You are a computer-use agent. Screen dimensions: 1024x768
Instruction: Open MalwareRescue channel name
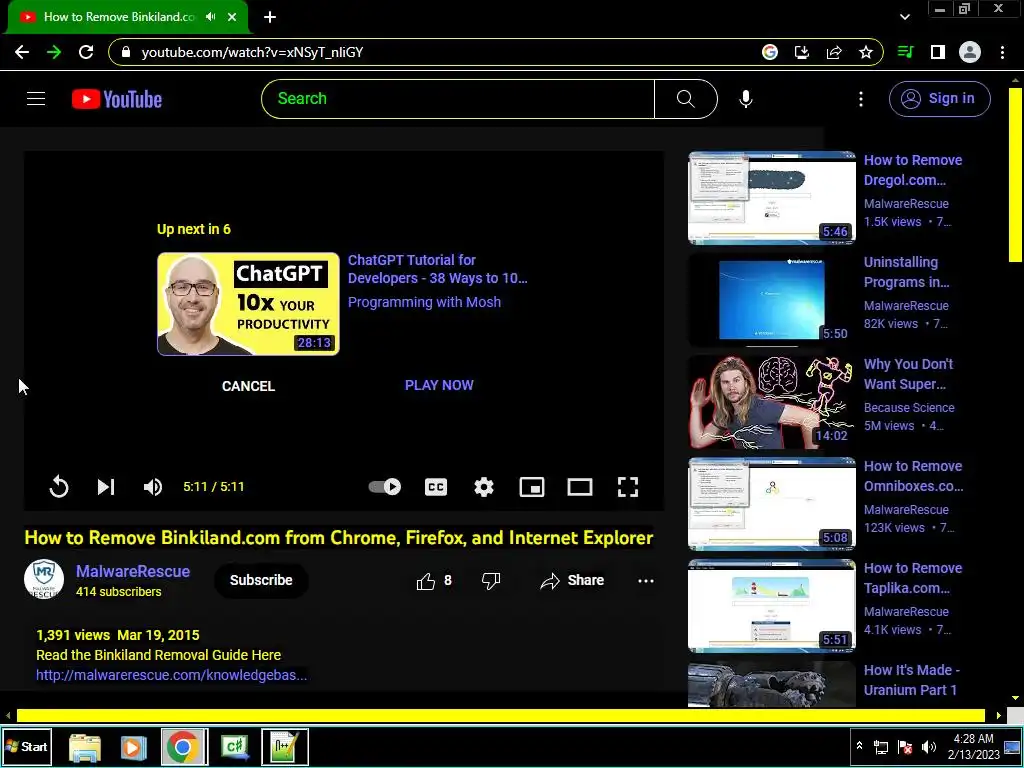[133, 571]
